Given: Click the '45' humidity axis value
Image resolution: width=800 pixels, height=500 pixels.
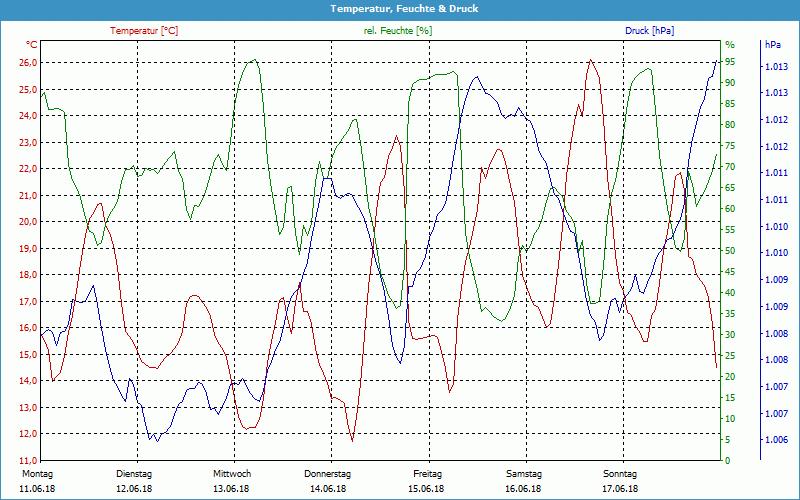Looking at the screenshot, I should tap(730, 271).
